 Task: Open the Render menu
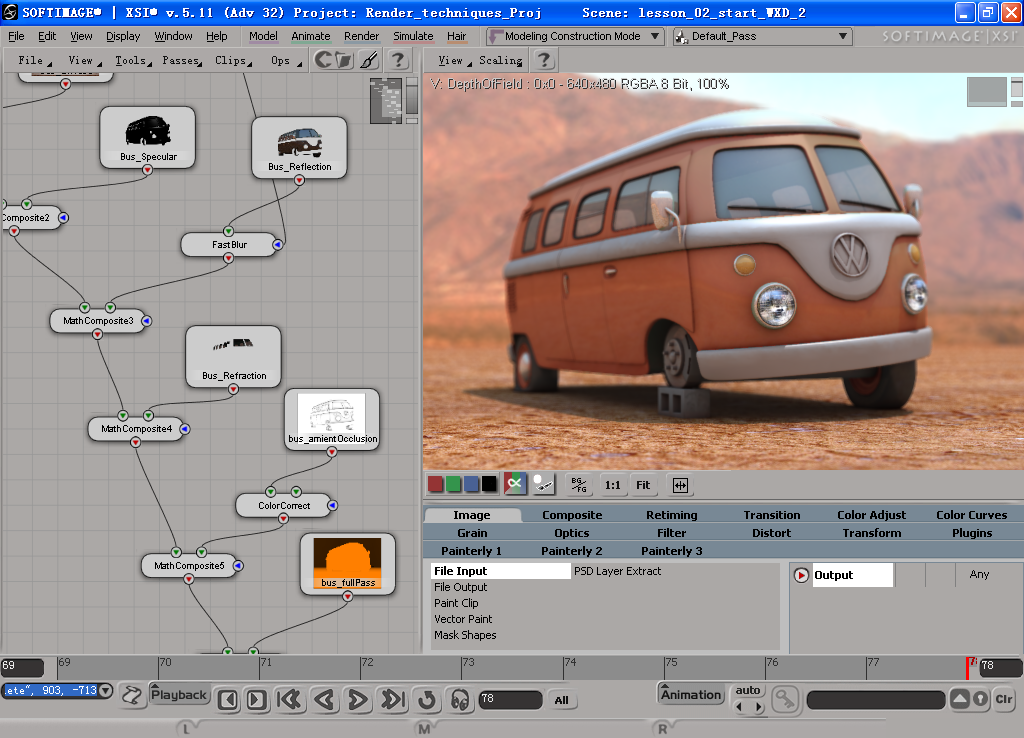point(361,37)
